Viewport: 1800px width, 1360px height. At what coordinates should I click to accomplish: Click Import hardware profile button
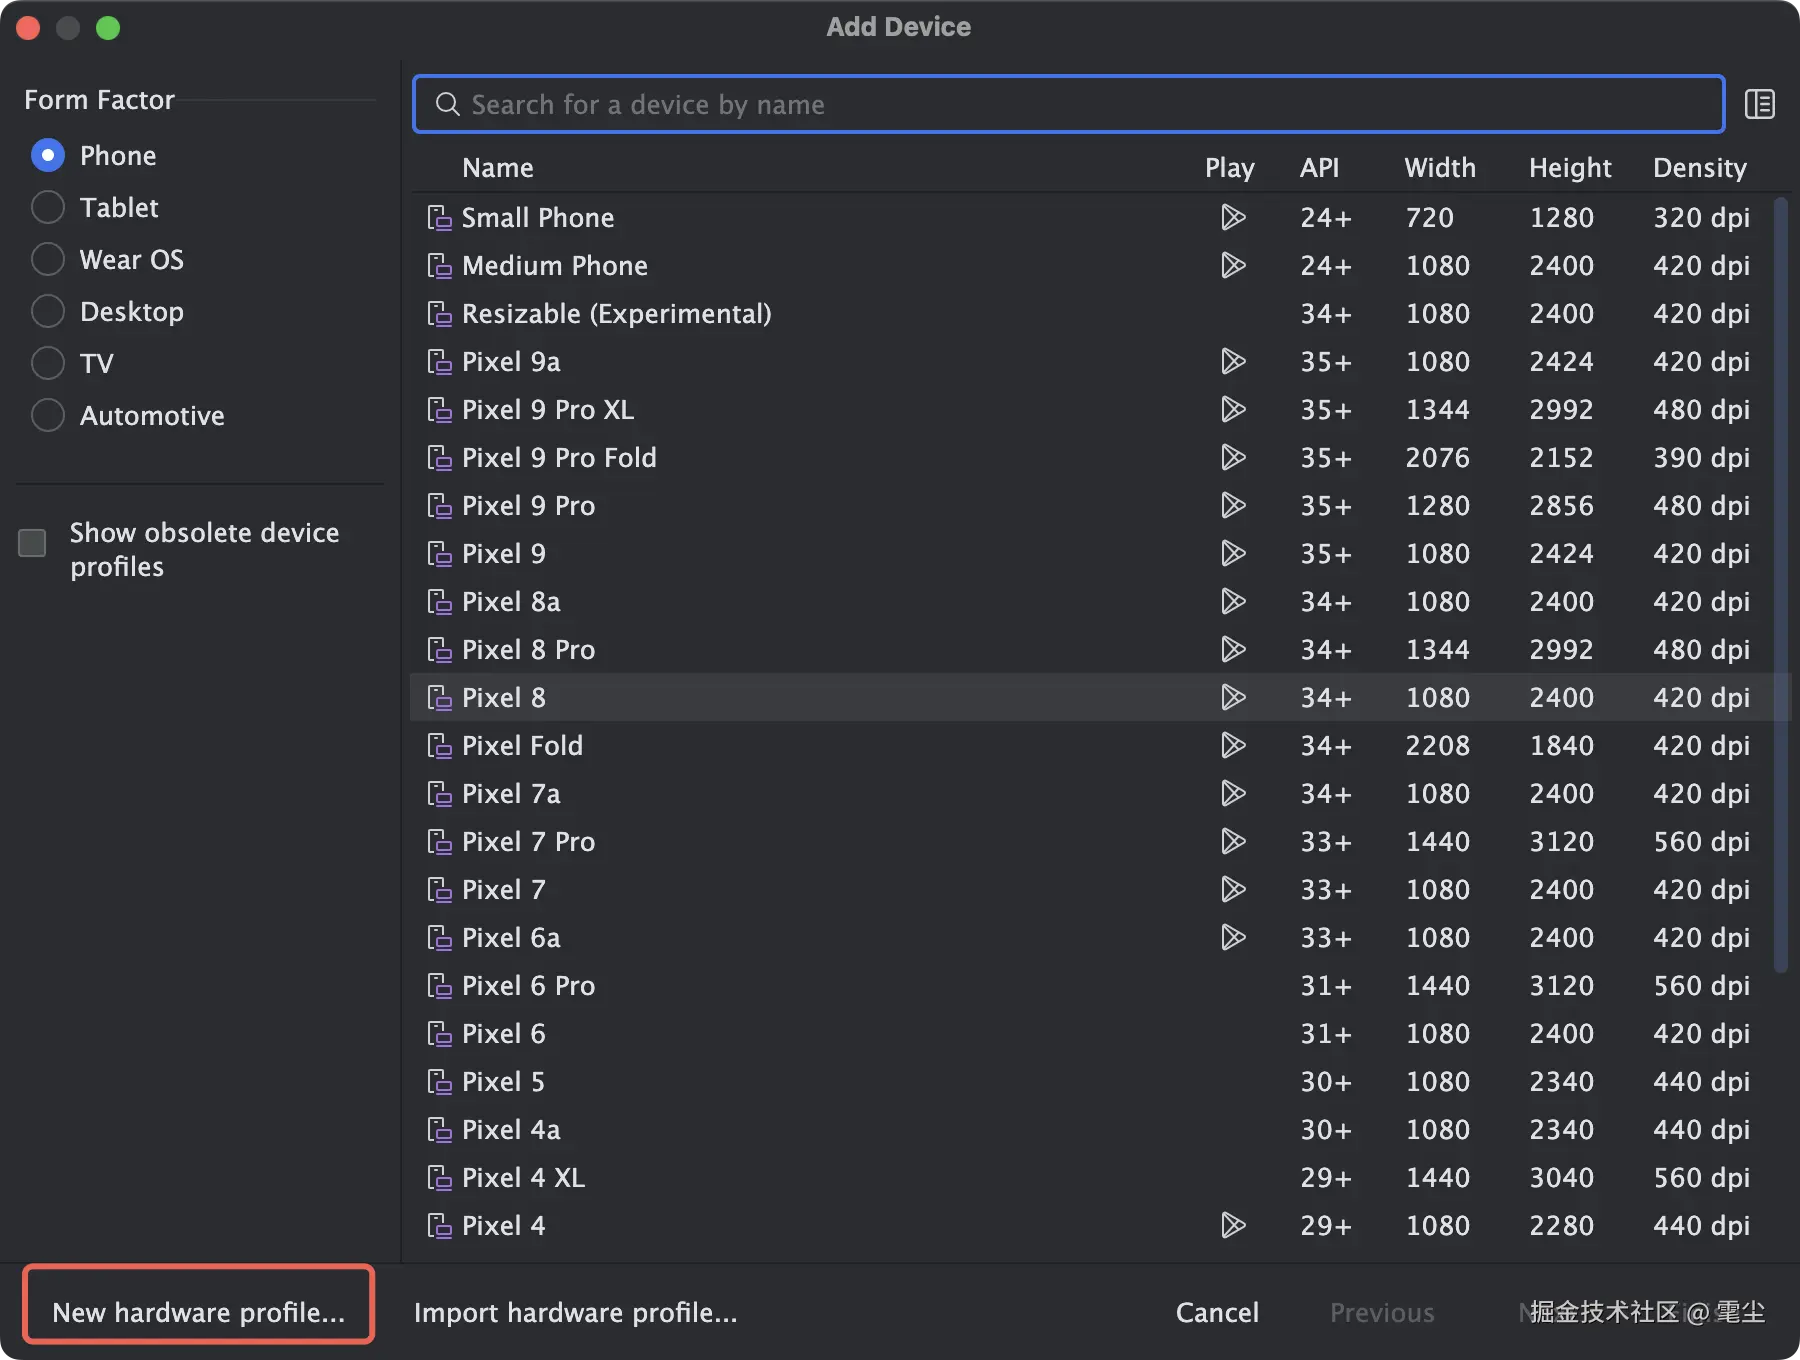(x=575, y=1312)
